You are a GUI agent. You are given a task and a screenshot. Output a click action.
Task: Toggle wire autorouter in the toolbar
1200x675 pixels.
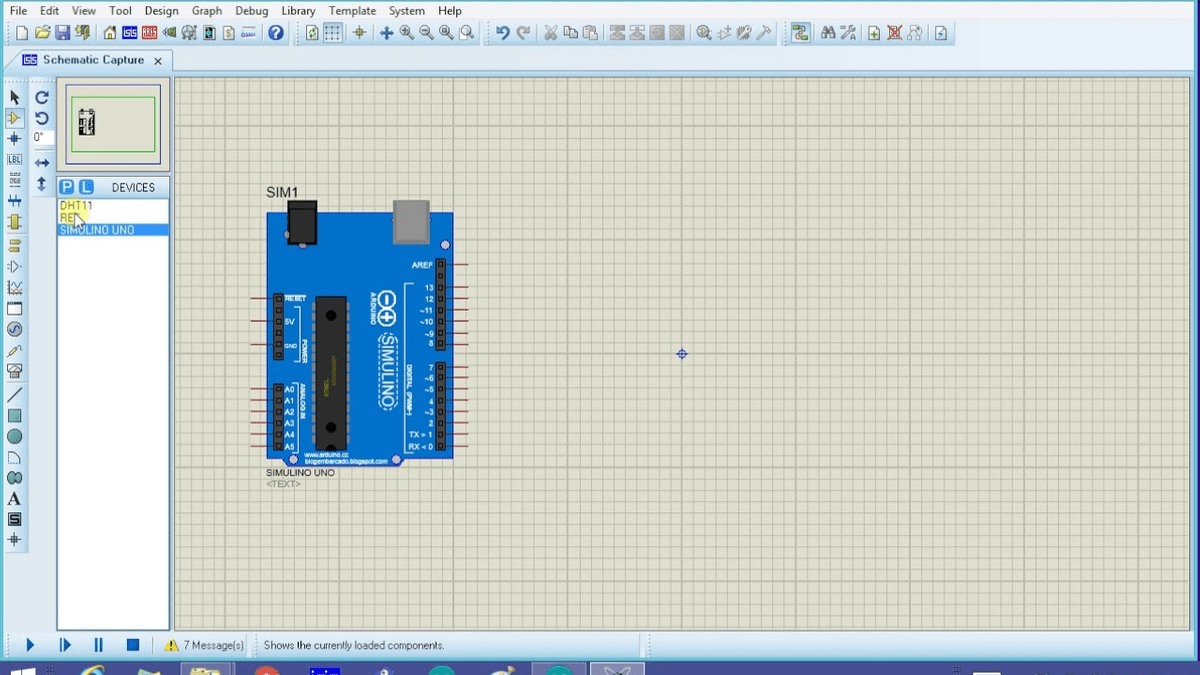[x=800, y=33]
